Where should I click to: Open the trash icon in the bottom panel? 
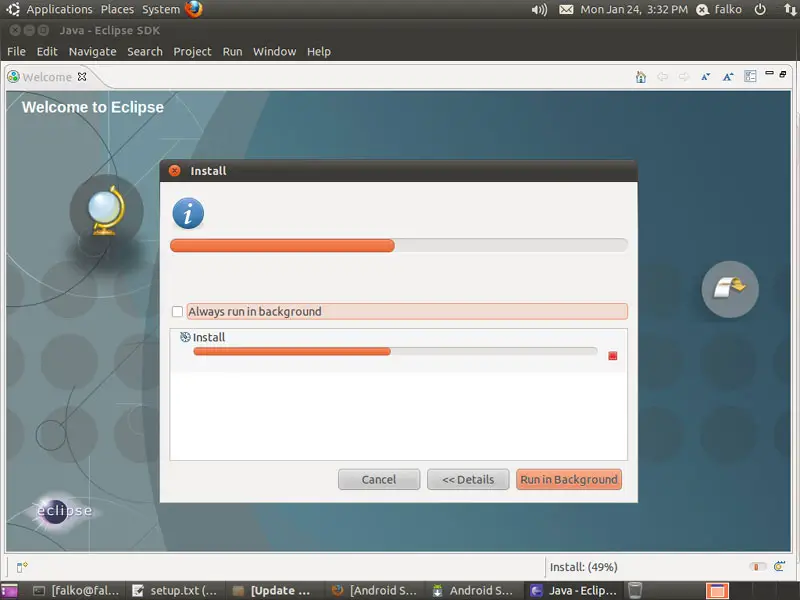pos(635,590)
